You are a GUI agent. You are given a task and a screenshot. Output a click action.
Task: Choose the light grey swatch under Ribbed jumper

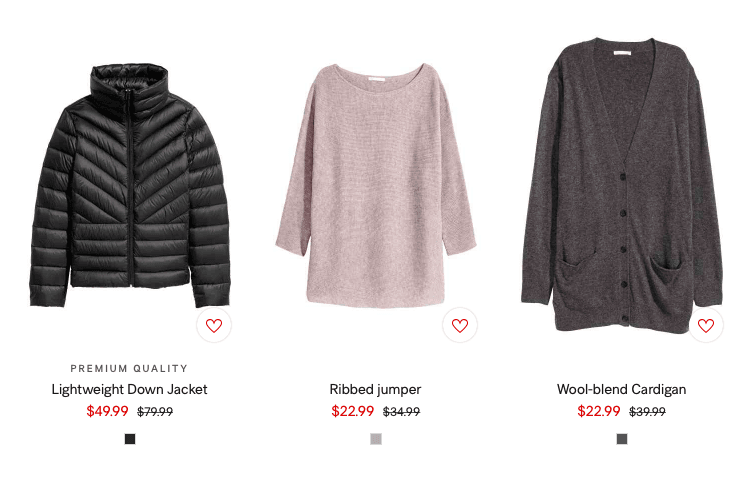[376, 439]
